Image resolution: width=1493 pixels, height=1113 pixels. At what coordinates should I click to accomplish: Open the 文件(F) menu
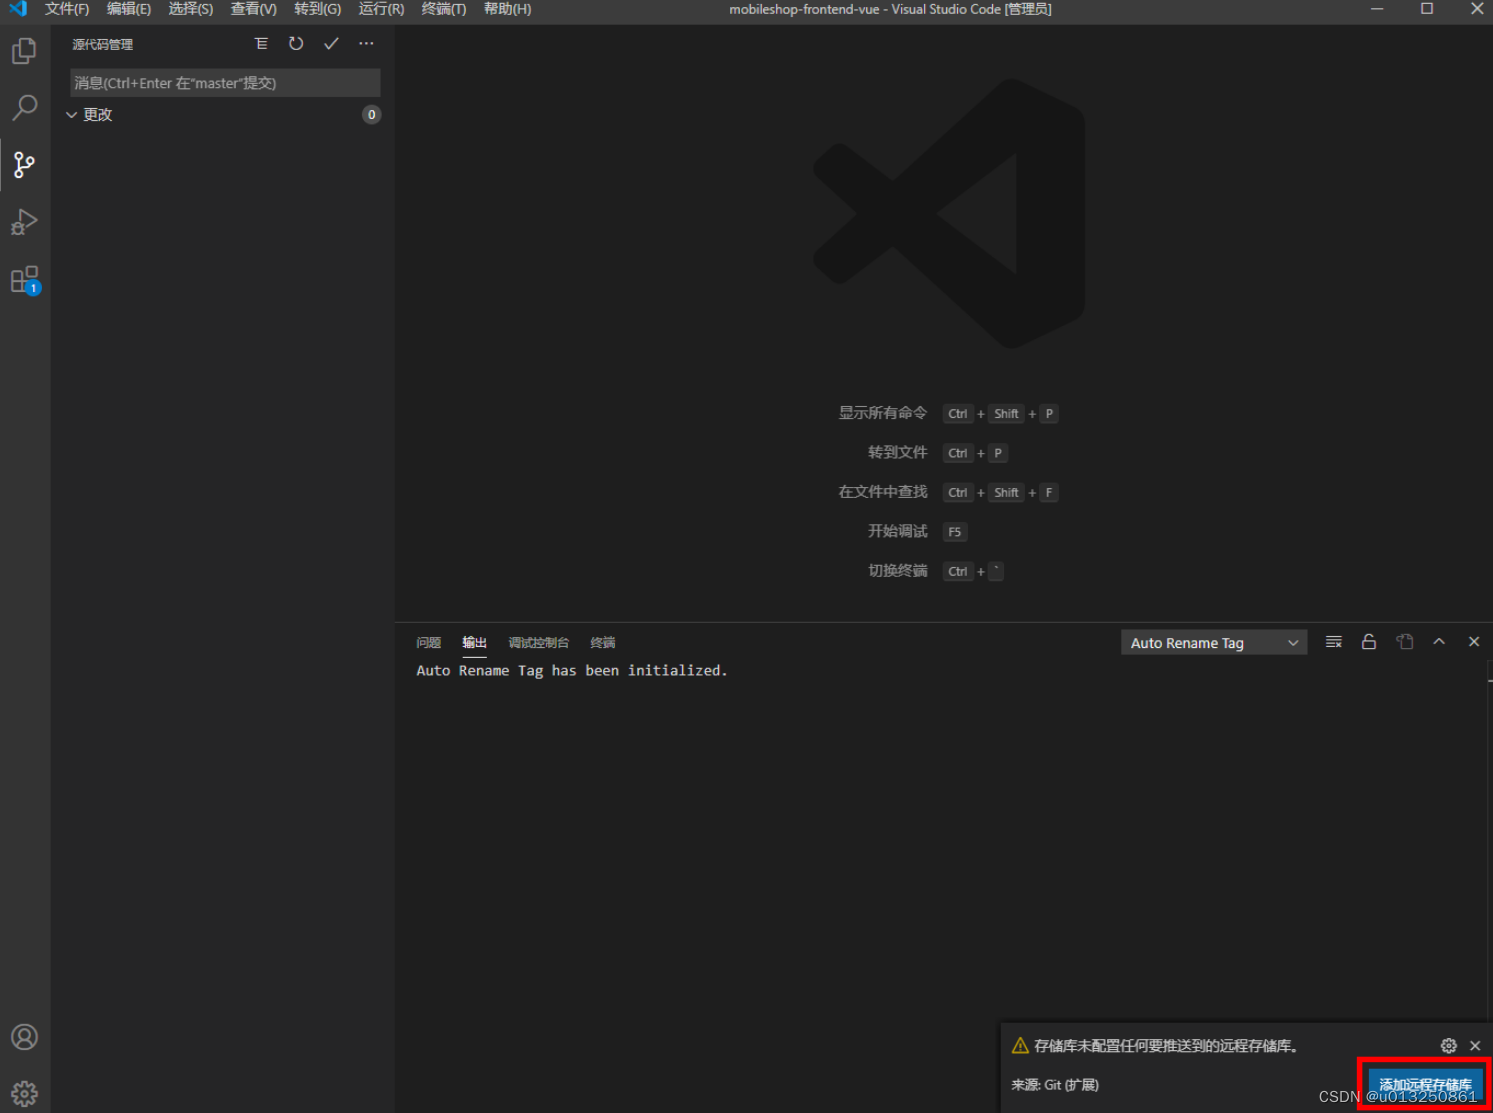tap(67, 9)
